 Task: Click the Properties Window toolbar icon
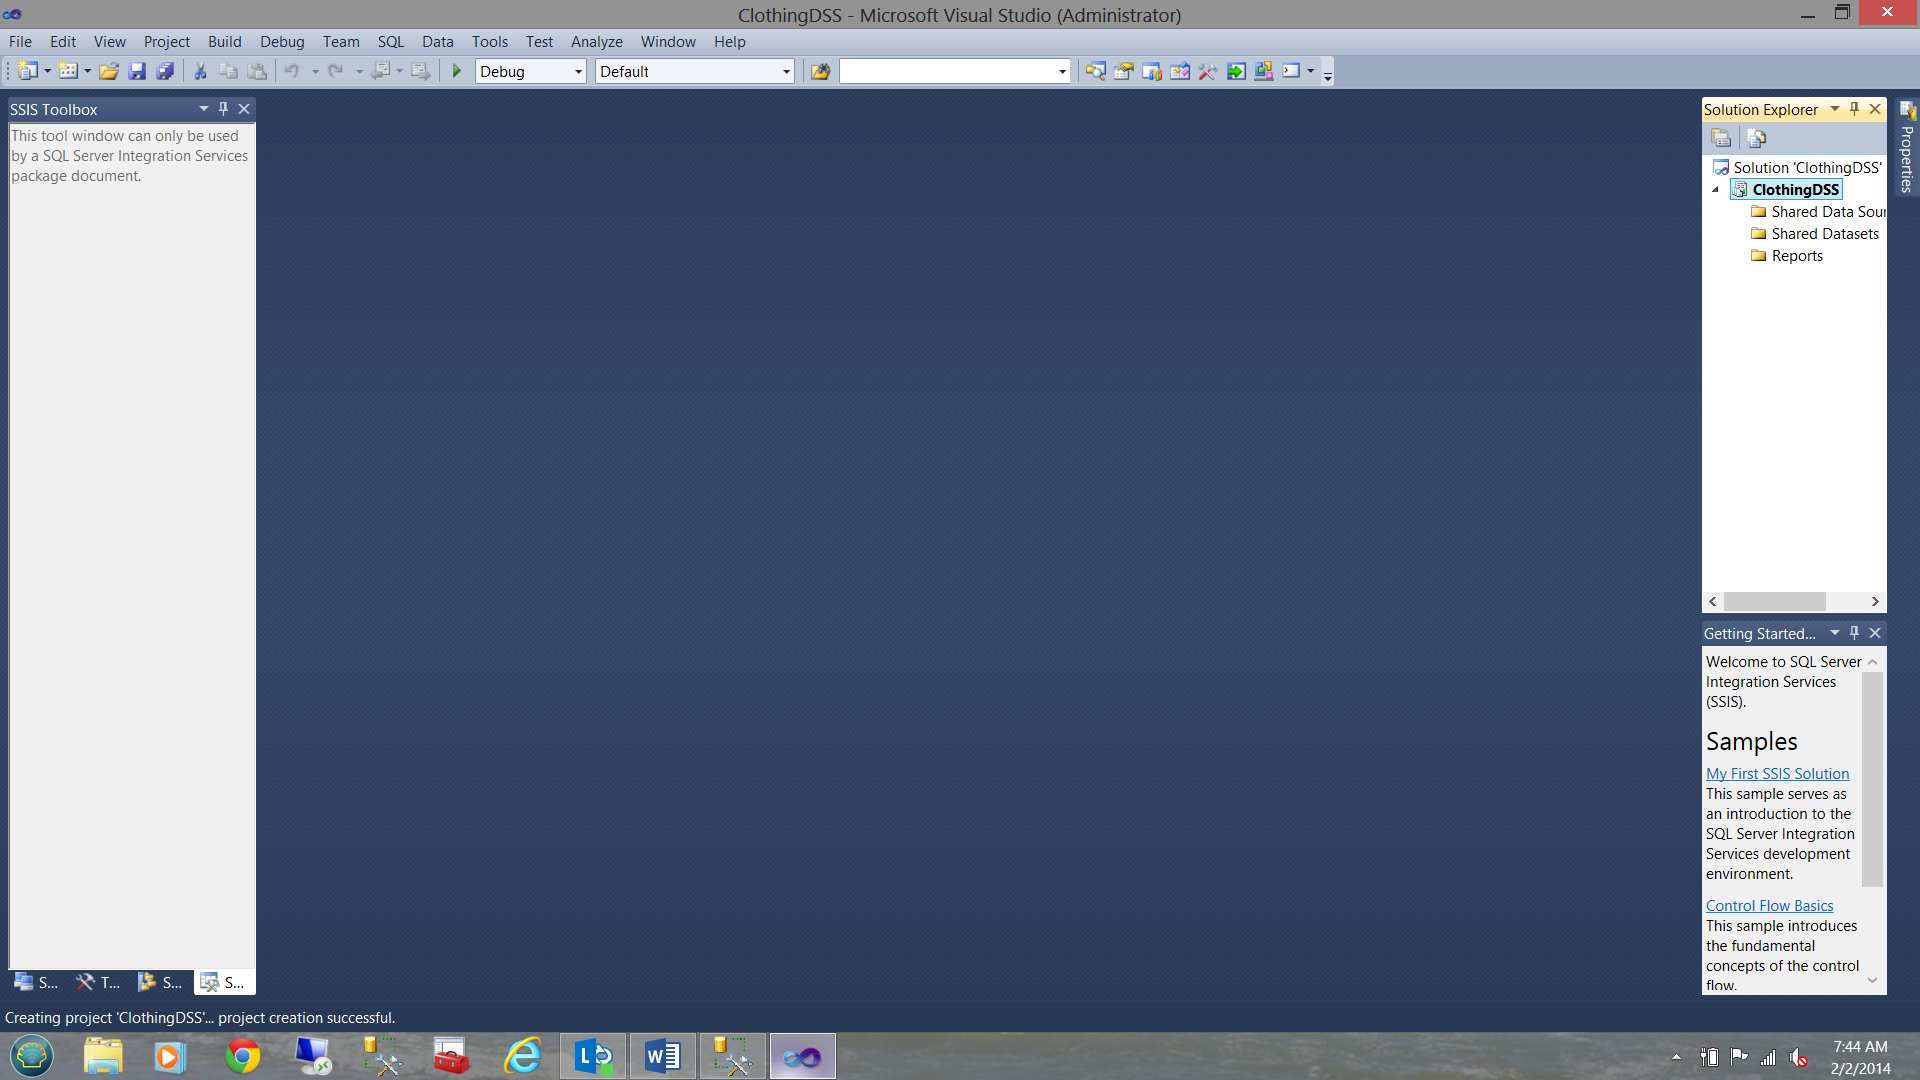tap(1123, 71)
